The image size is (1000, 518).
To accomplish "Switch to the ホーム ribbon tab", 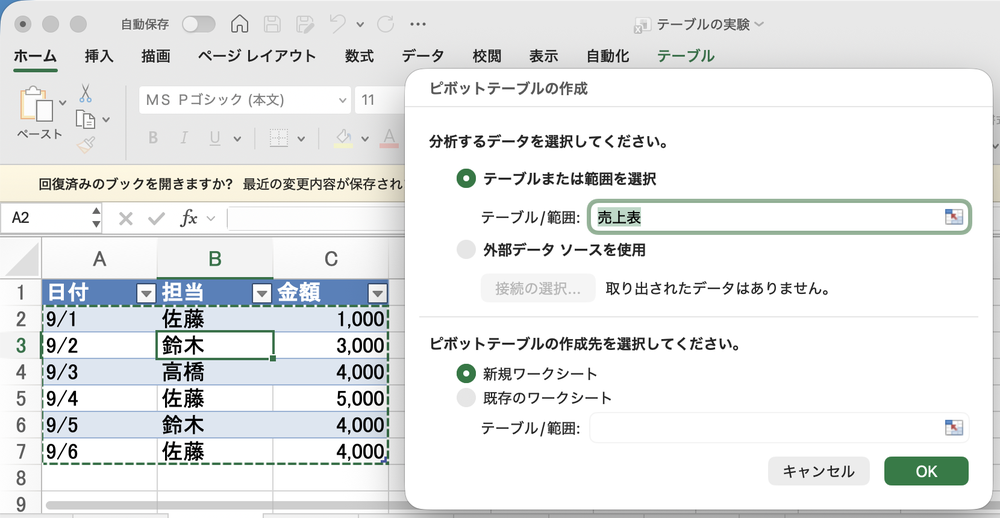I will point(35,56).
